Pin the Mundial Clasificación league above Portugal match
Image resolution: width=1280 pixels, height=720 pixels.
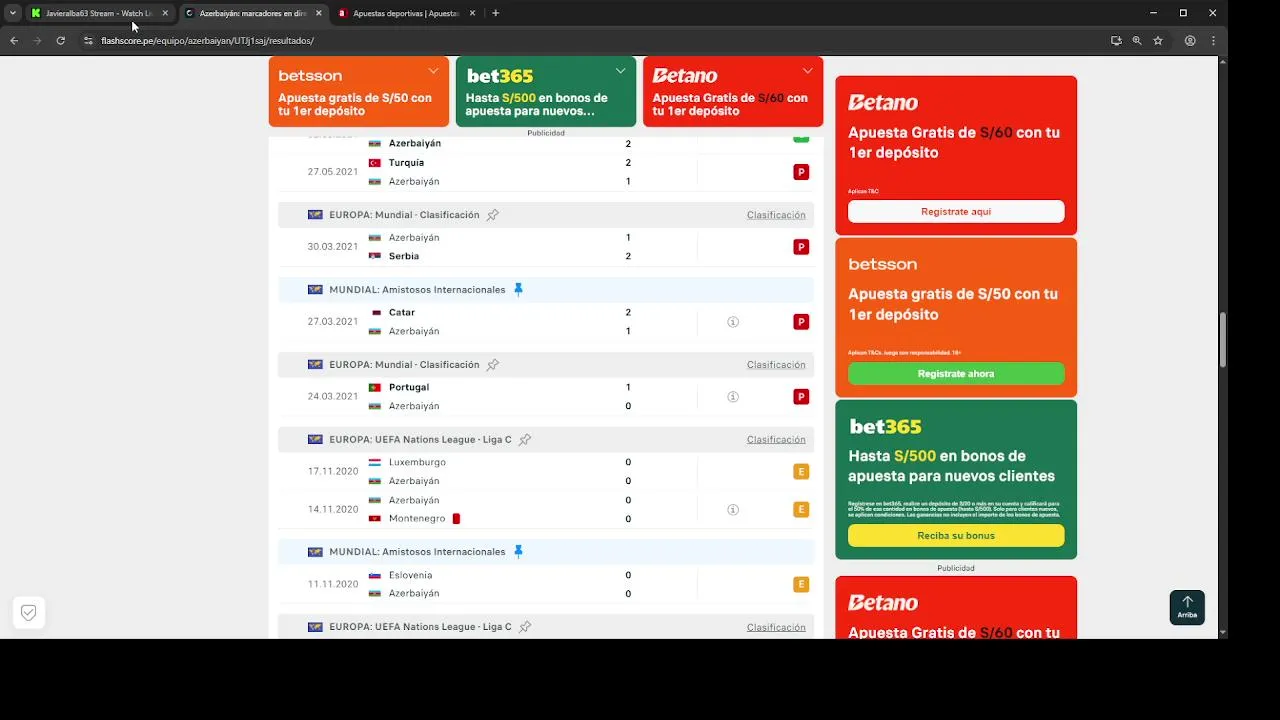492,365
